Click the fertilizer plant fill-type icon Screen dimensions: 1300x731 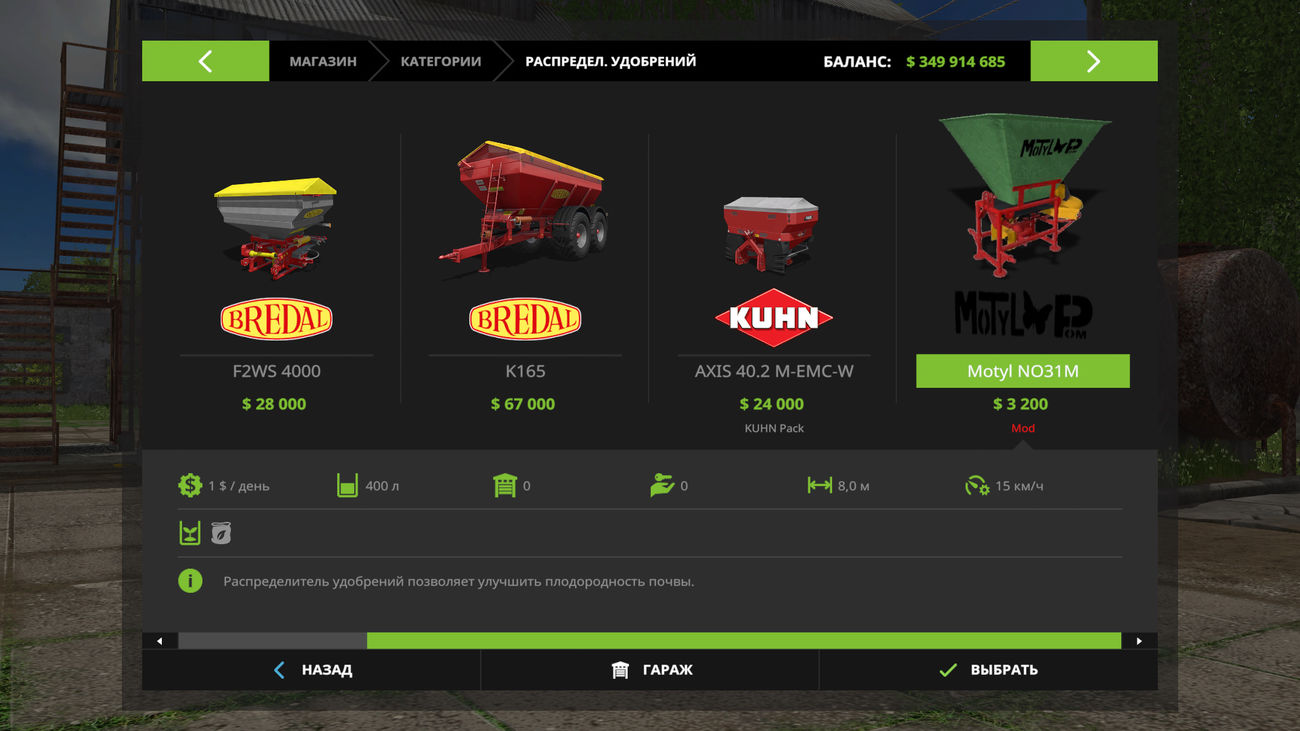click(190, 533)
